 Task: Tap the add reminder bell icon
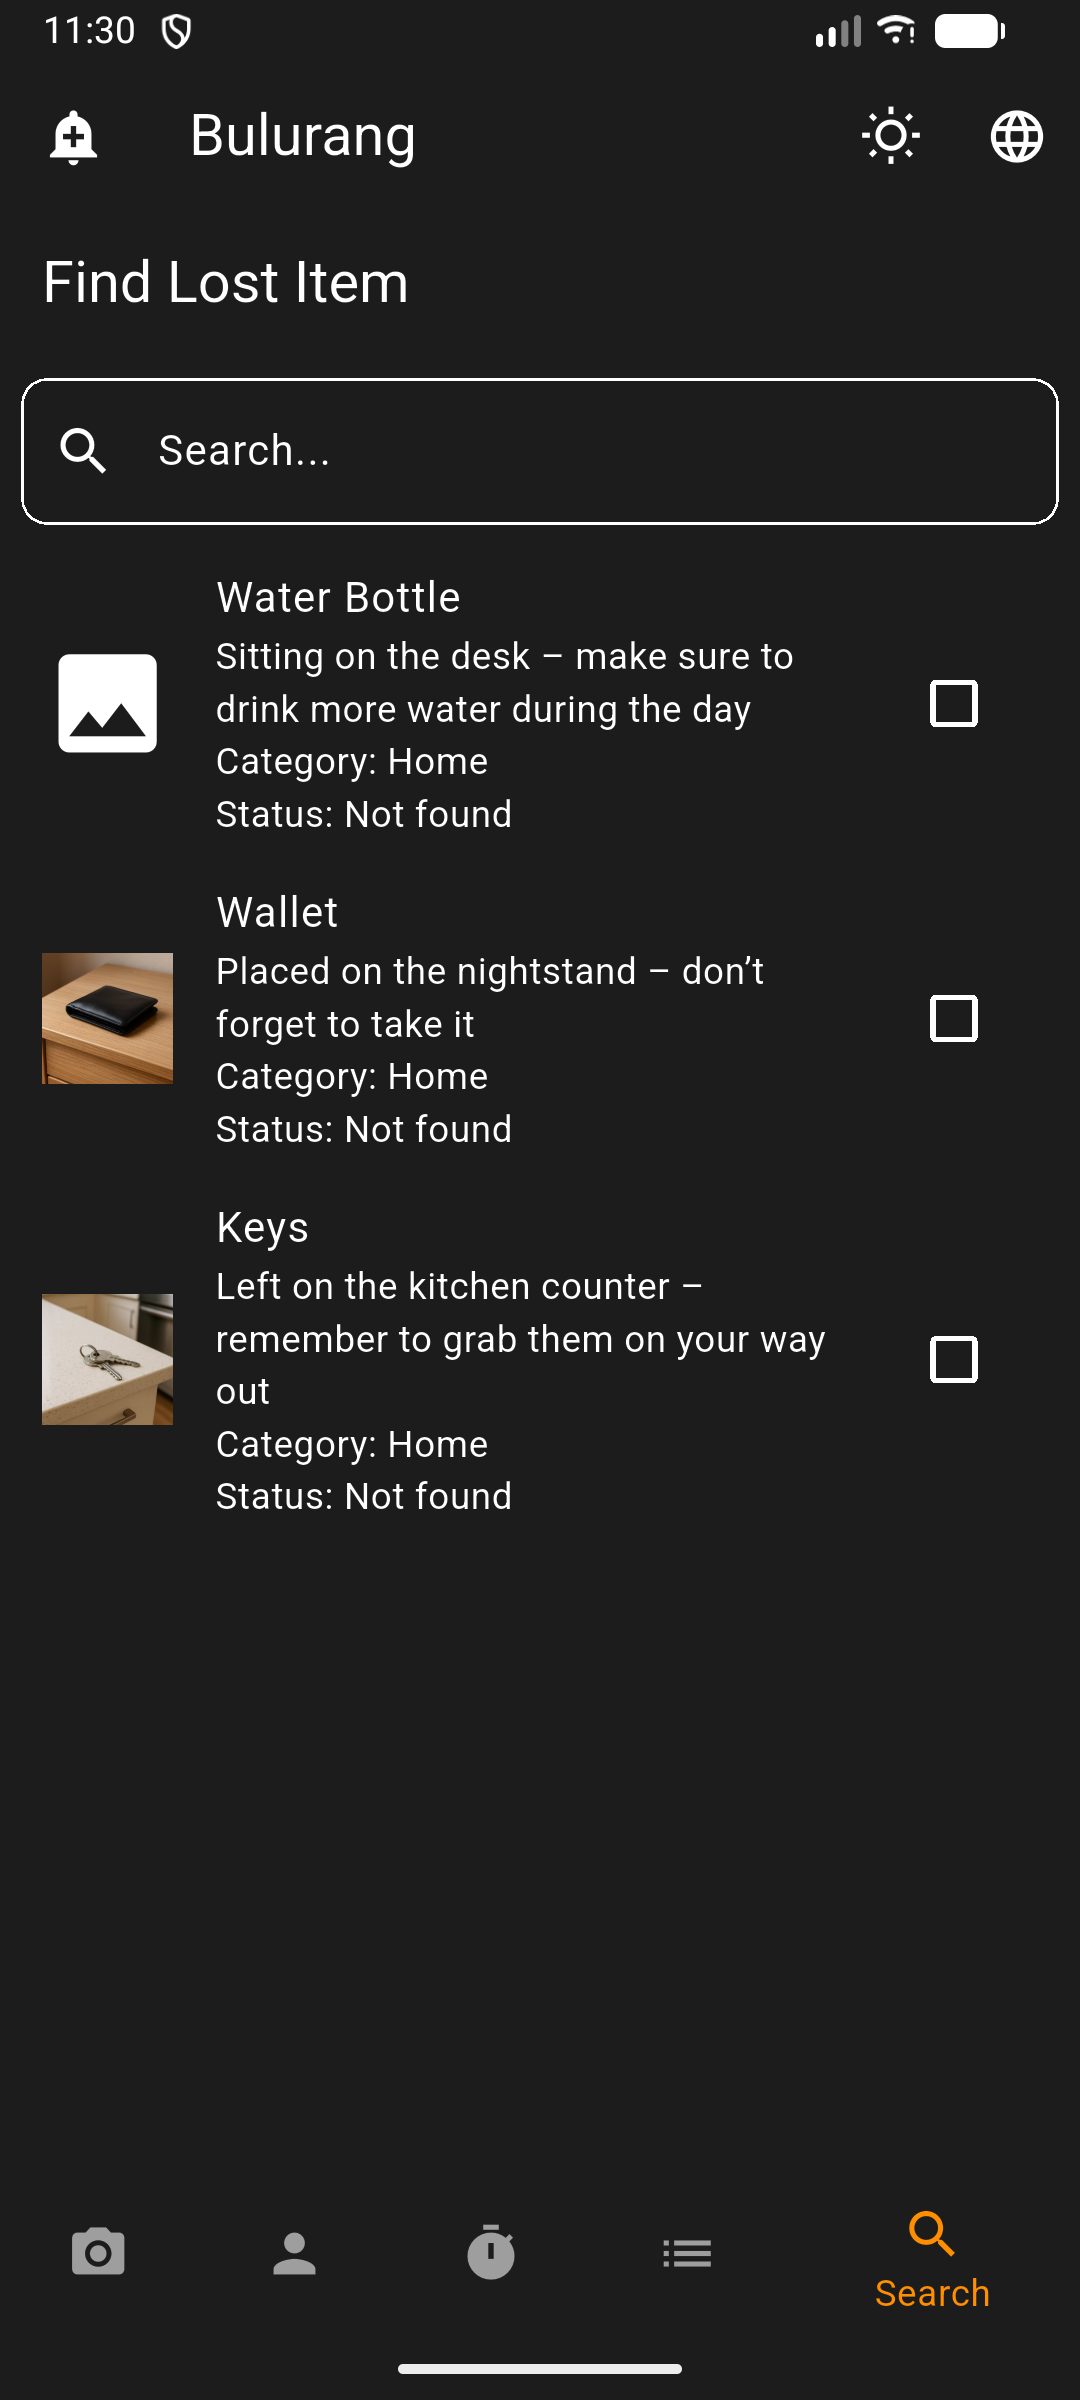pos(73,136)
